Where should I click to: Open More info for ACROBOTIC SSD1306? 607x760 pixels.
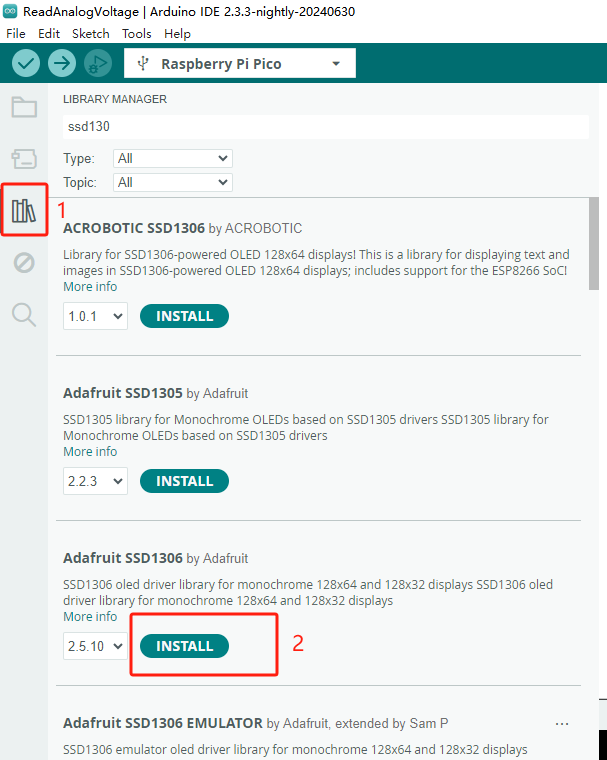point(90,286)
